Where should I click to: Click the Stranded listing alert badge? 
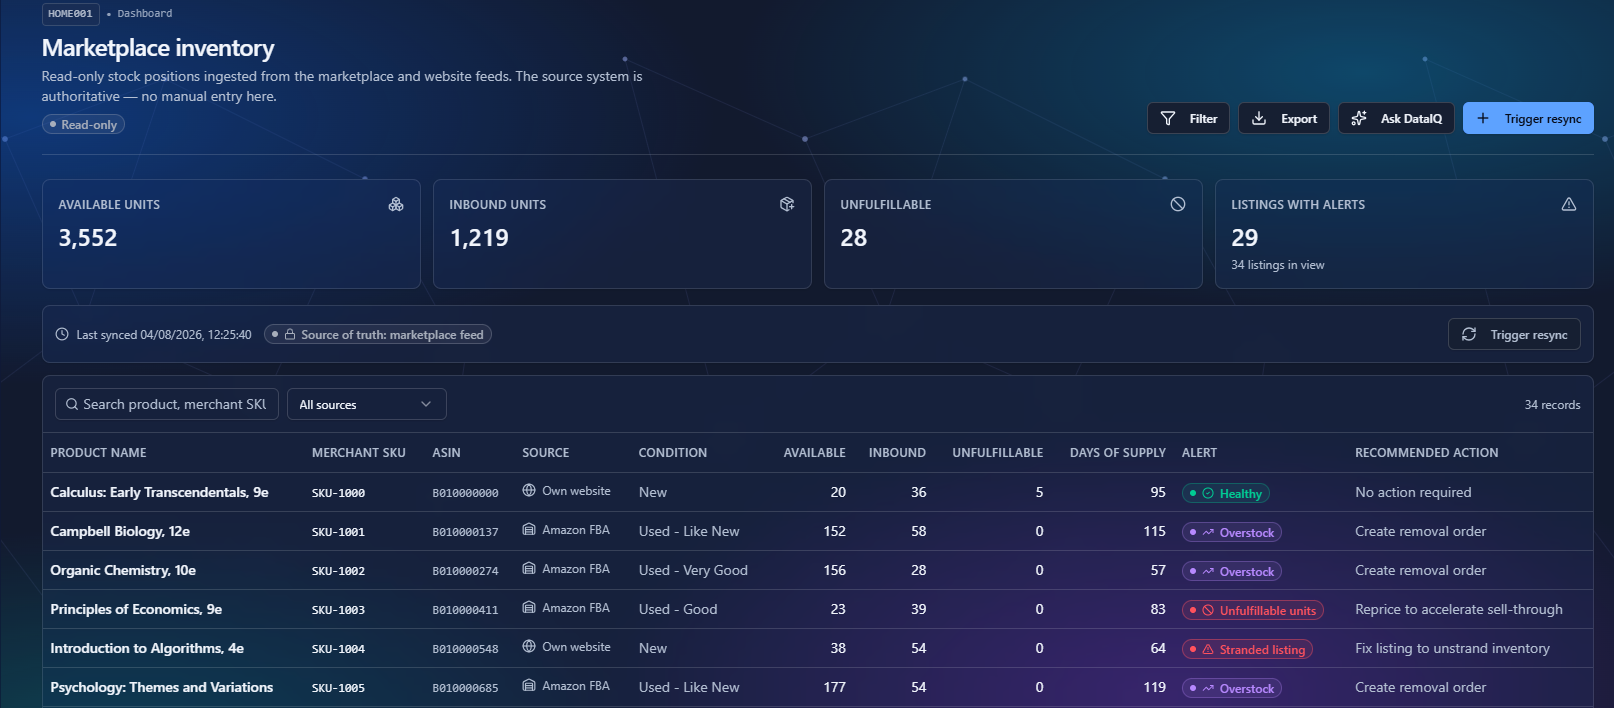coord(1247,649)
